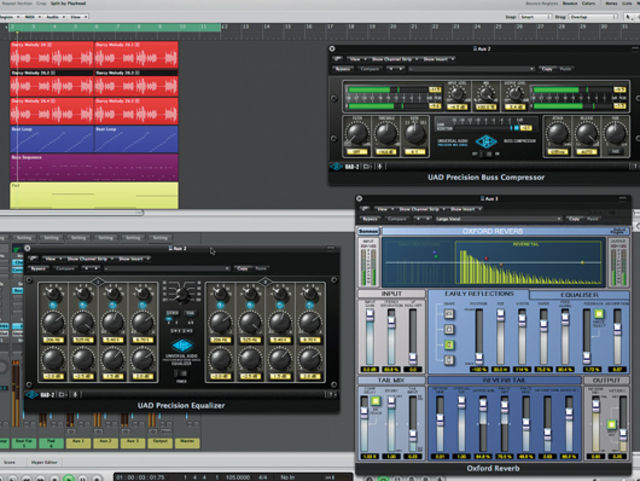The width and height of the screenshot is (640, 481).
Task: Click the Attack knob on Buss Compressor
Action: (x=558, y=134)
